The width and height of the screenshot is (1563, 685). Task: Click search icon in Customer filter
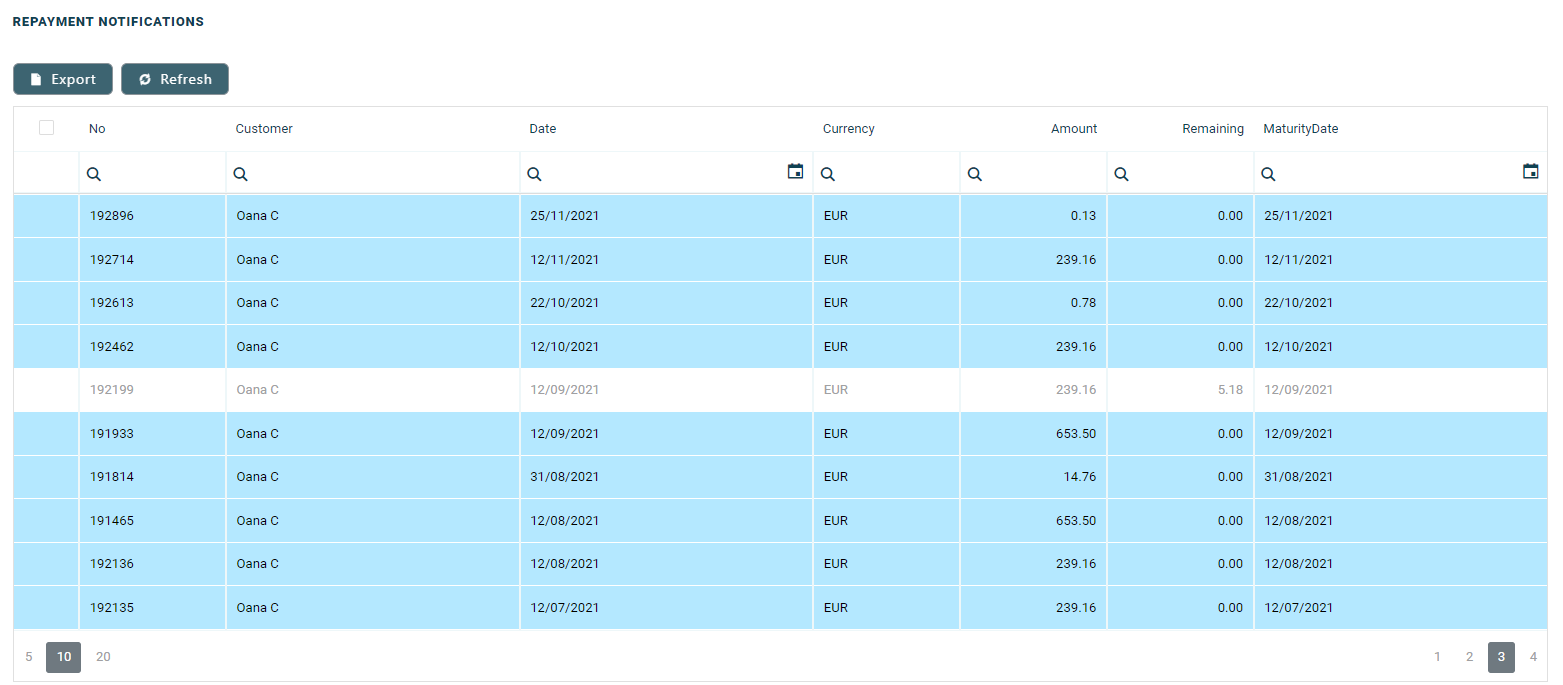241,174
